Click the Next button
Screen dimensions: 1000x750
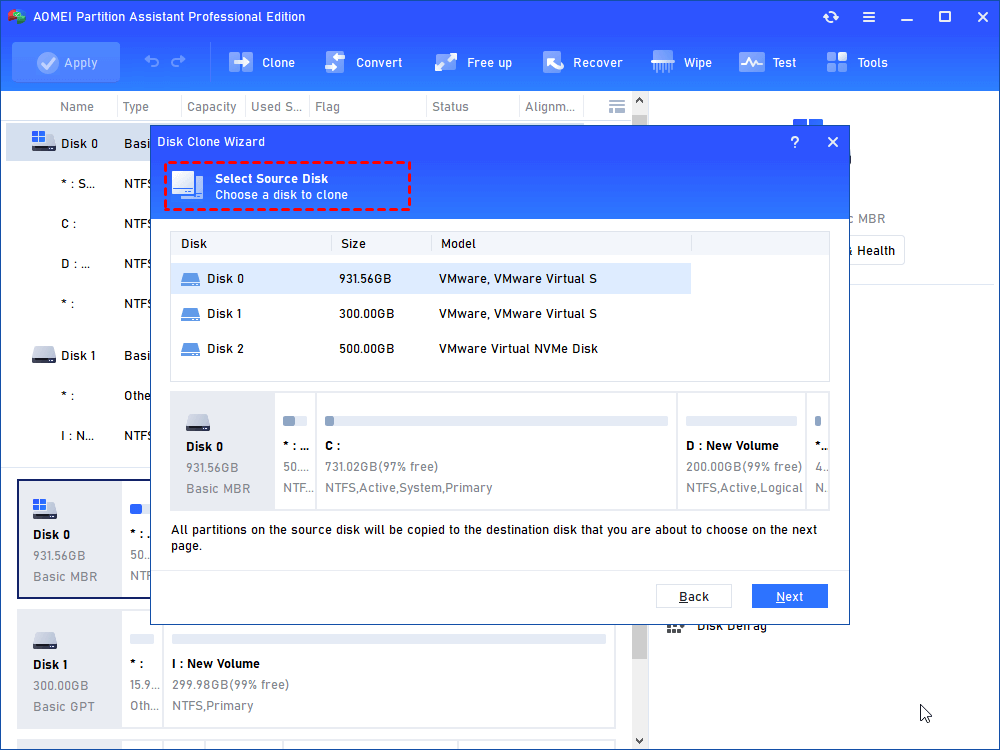coord(789,596)
